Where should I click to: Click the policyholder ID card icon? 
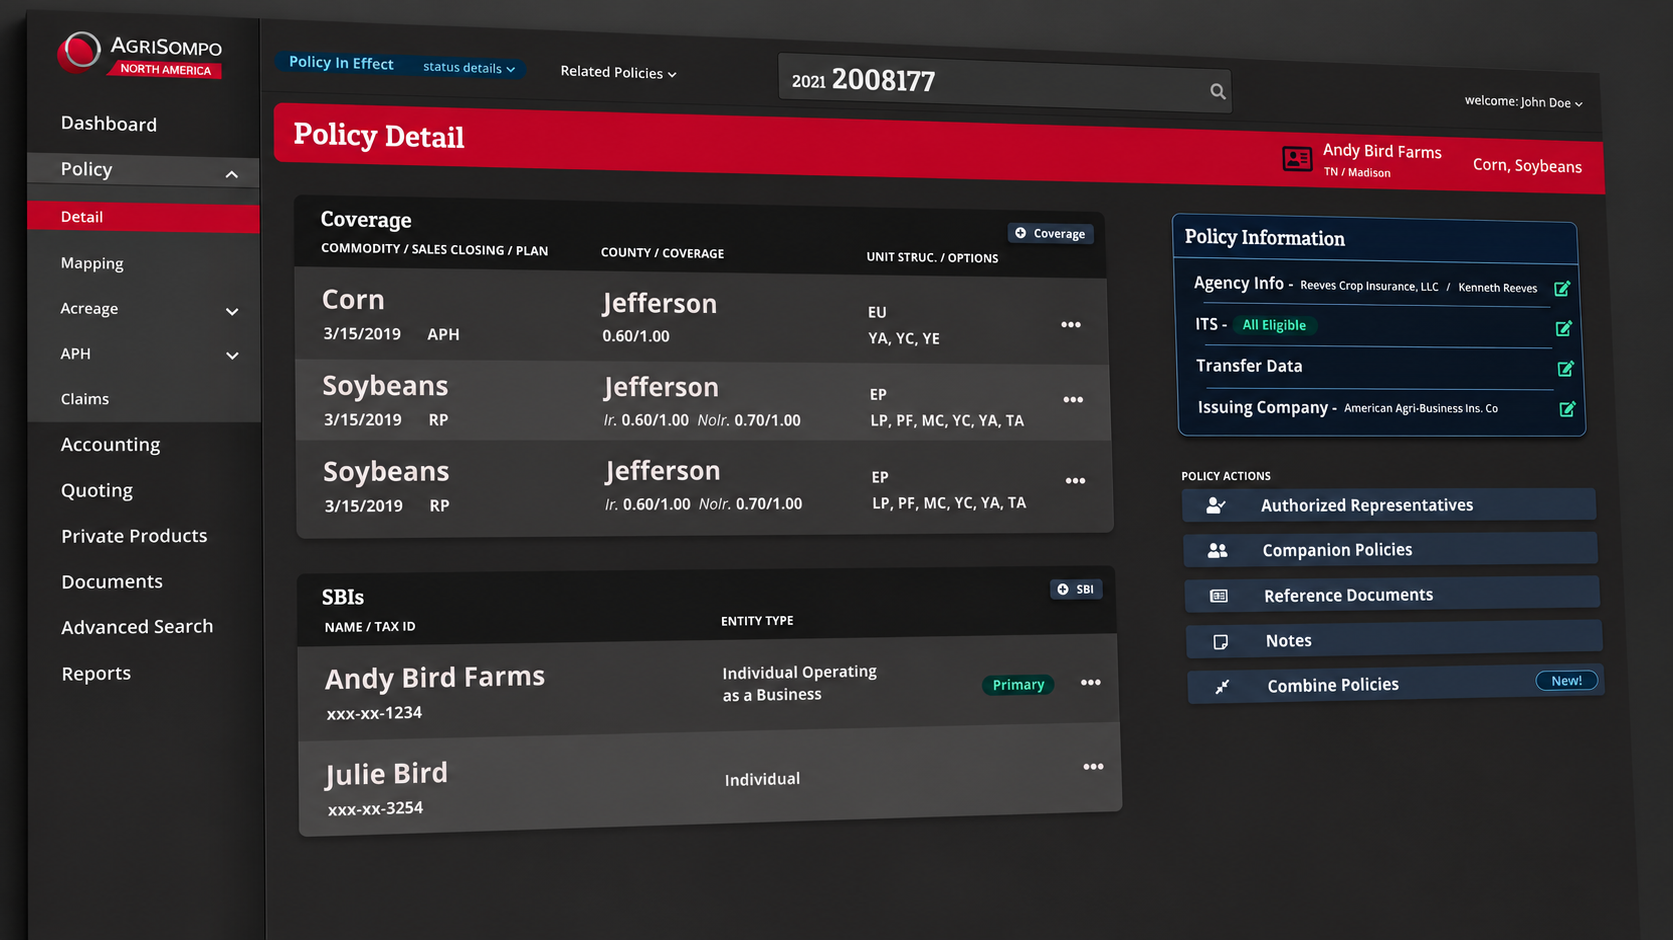(x=1297, y=158)
